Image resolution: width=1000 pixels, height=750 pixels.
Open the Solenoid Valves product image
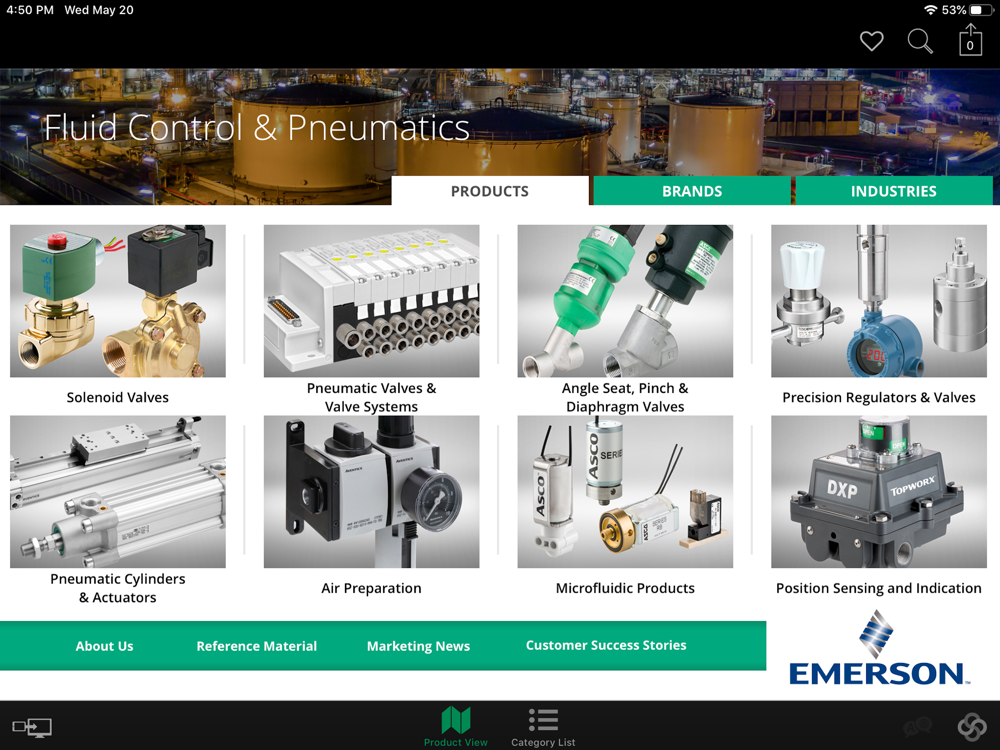pyautogui.click(x=118, y=300)
